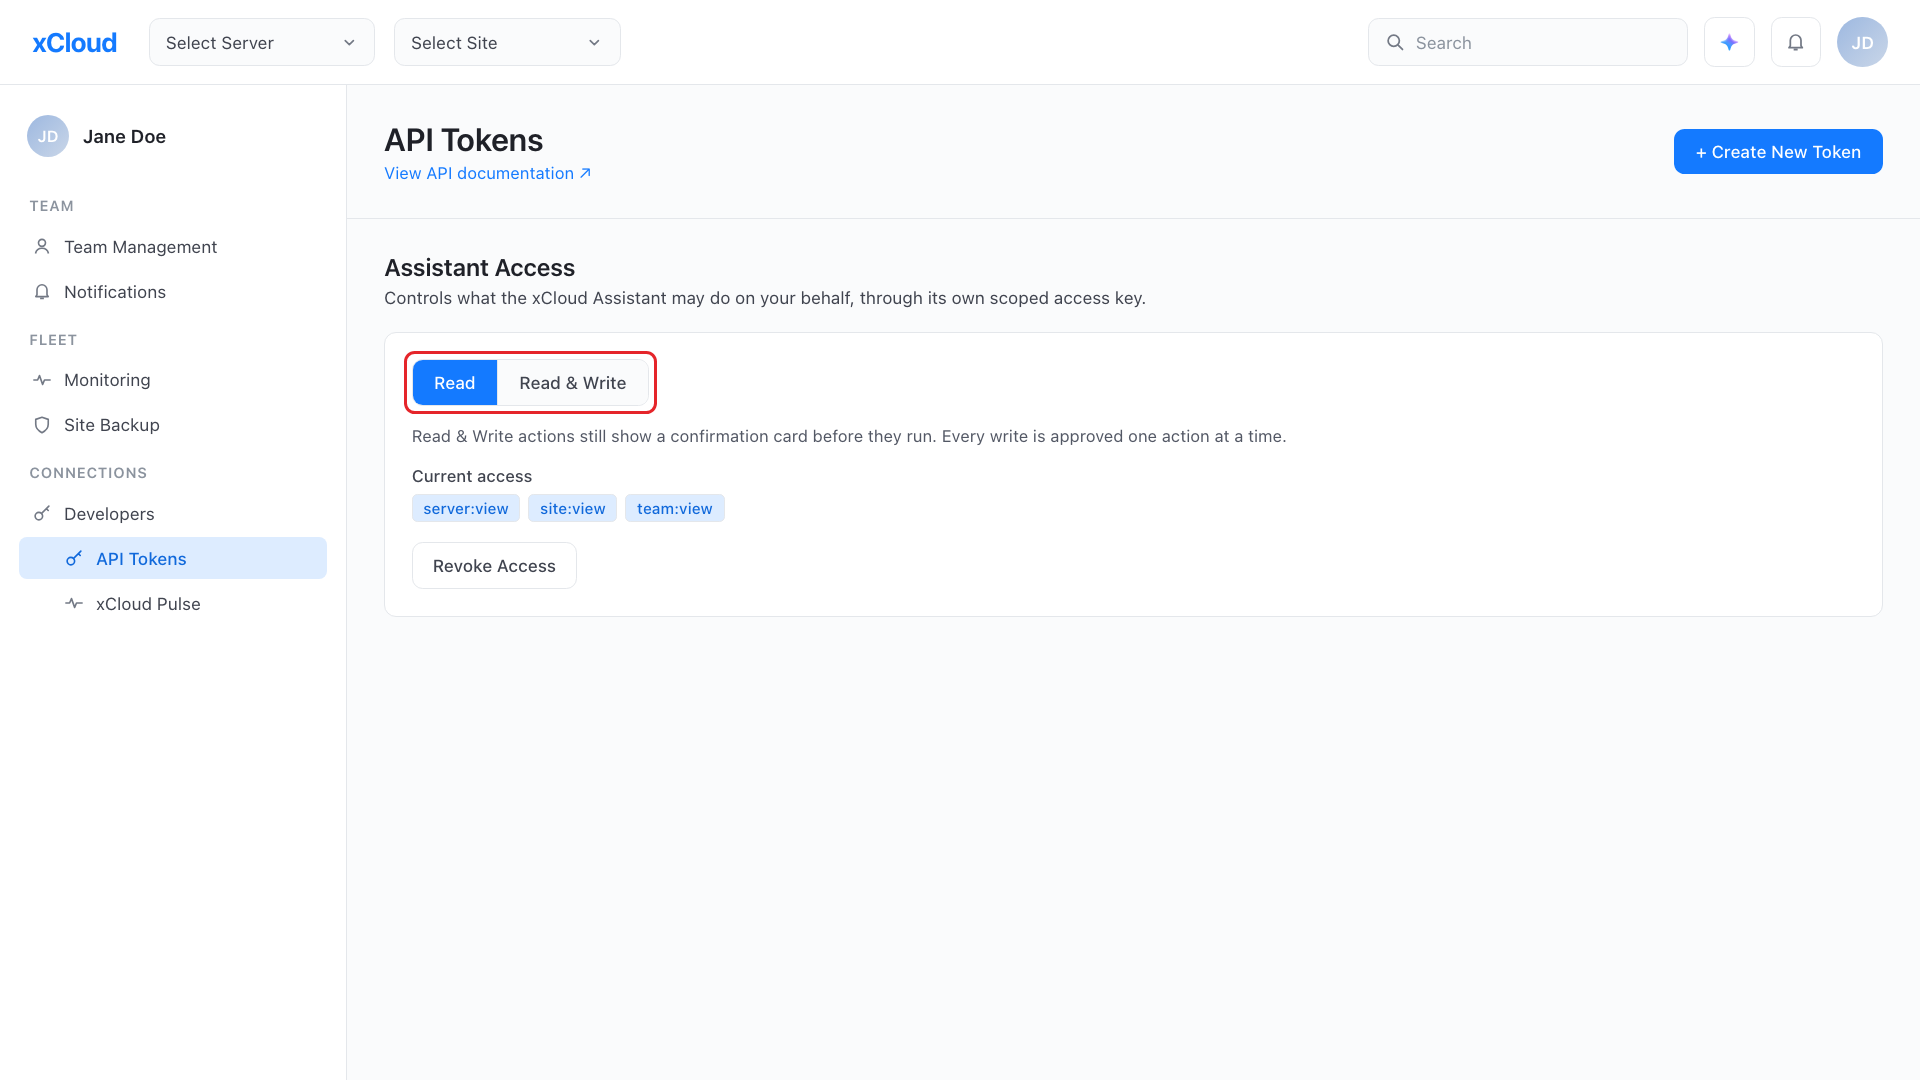Click the team:view scope tag
The width and height of the screenshot is (1920, 1080).
pyautogui.click(x=675, y=508)
